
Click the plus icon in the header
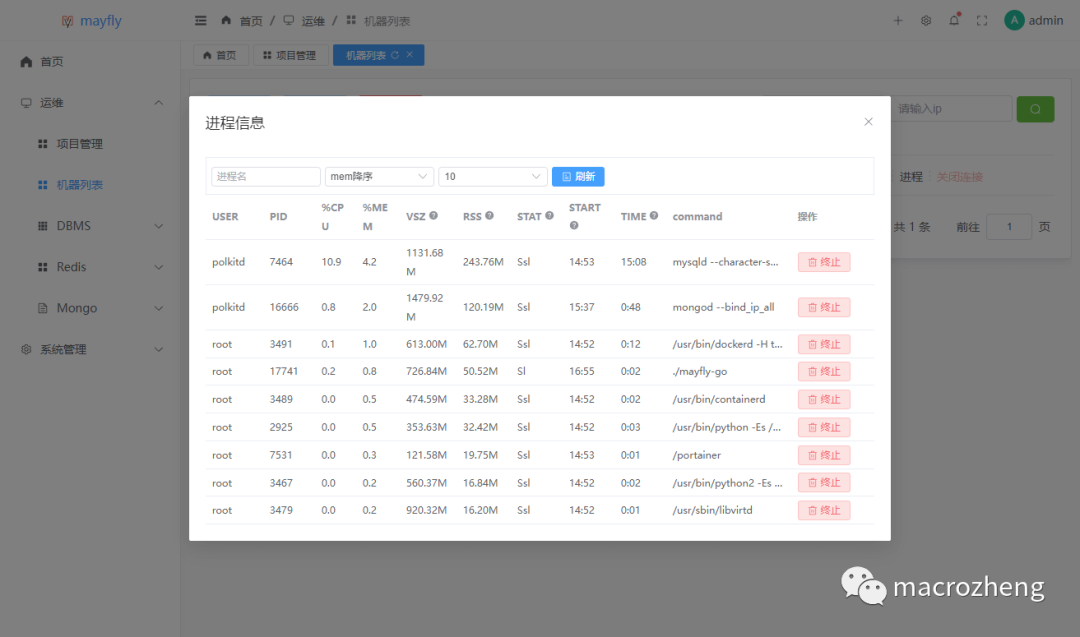tap(897, 20)
